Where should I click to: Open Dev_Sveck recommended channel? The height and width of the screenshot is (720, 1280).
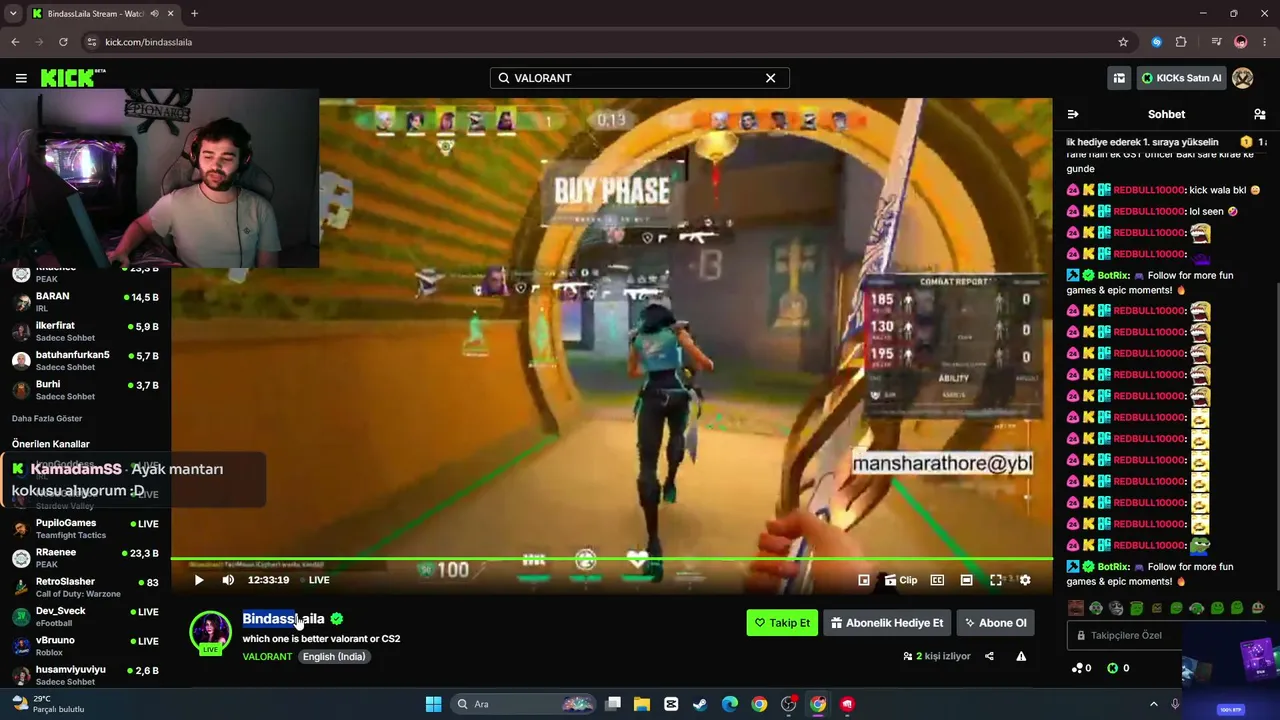pyautogui.click(x=85, y=617)
